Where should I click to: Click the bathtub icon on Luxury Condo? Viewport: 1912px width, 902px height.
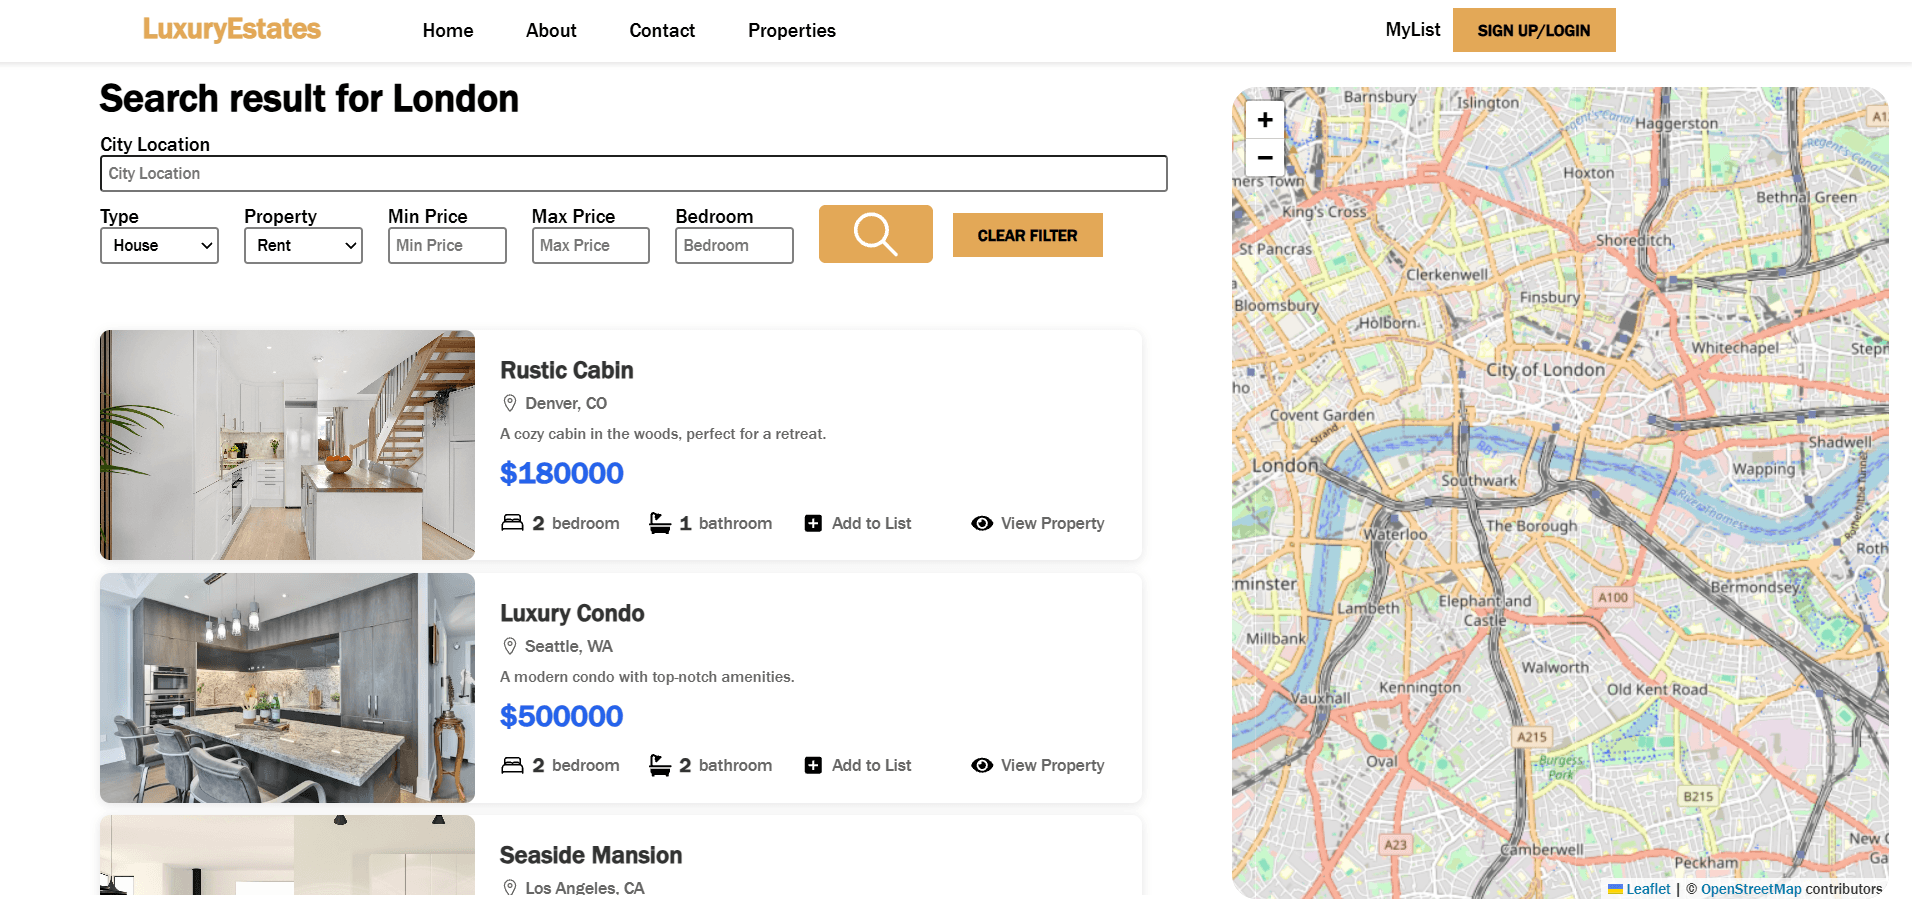click(660, 765)
